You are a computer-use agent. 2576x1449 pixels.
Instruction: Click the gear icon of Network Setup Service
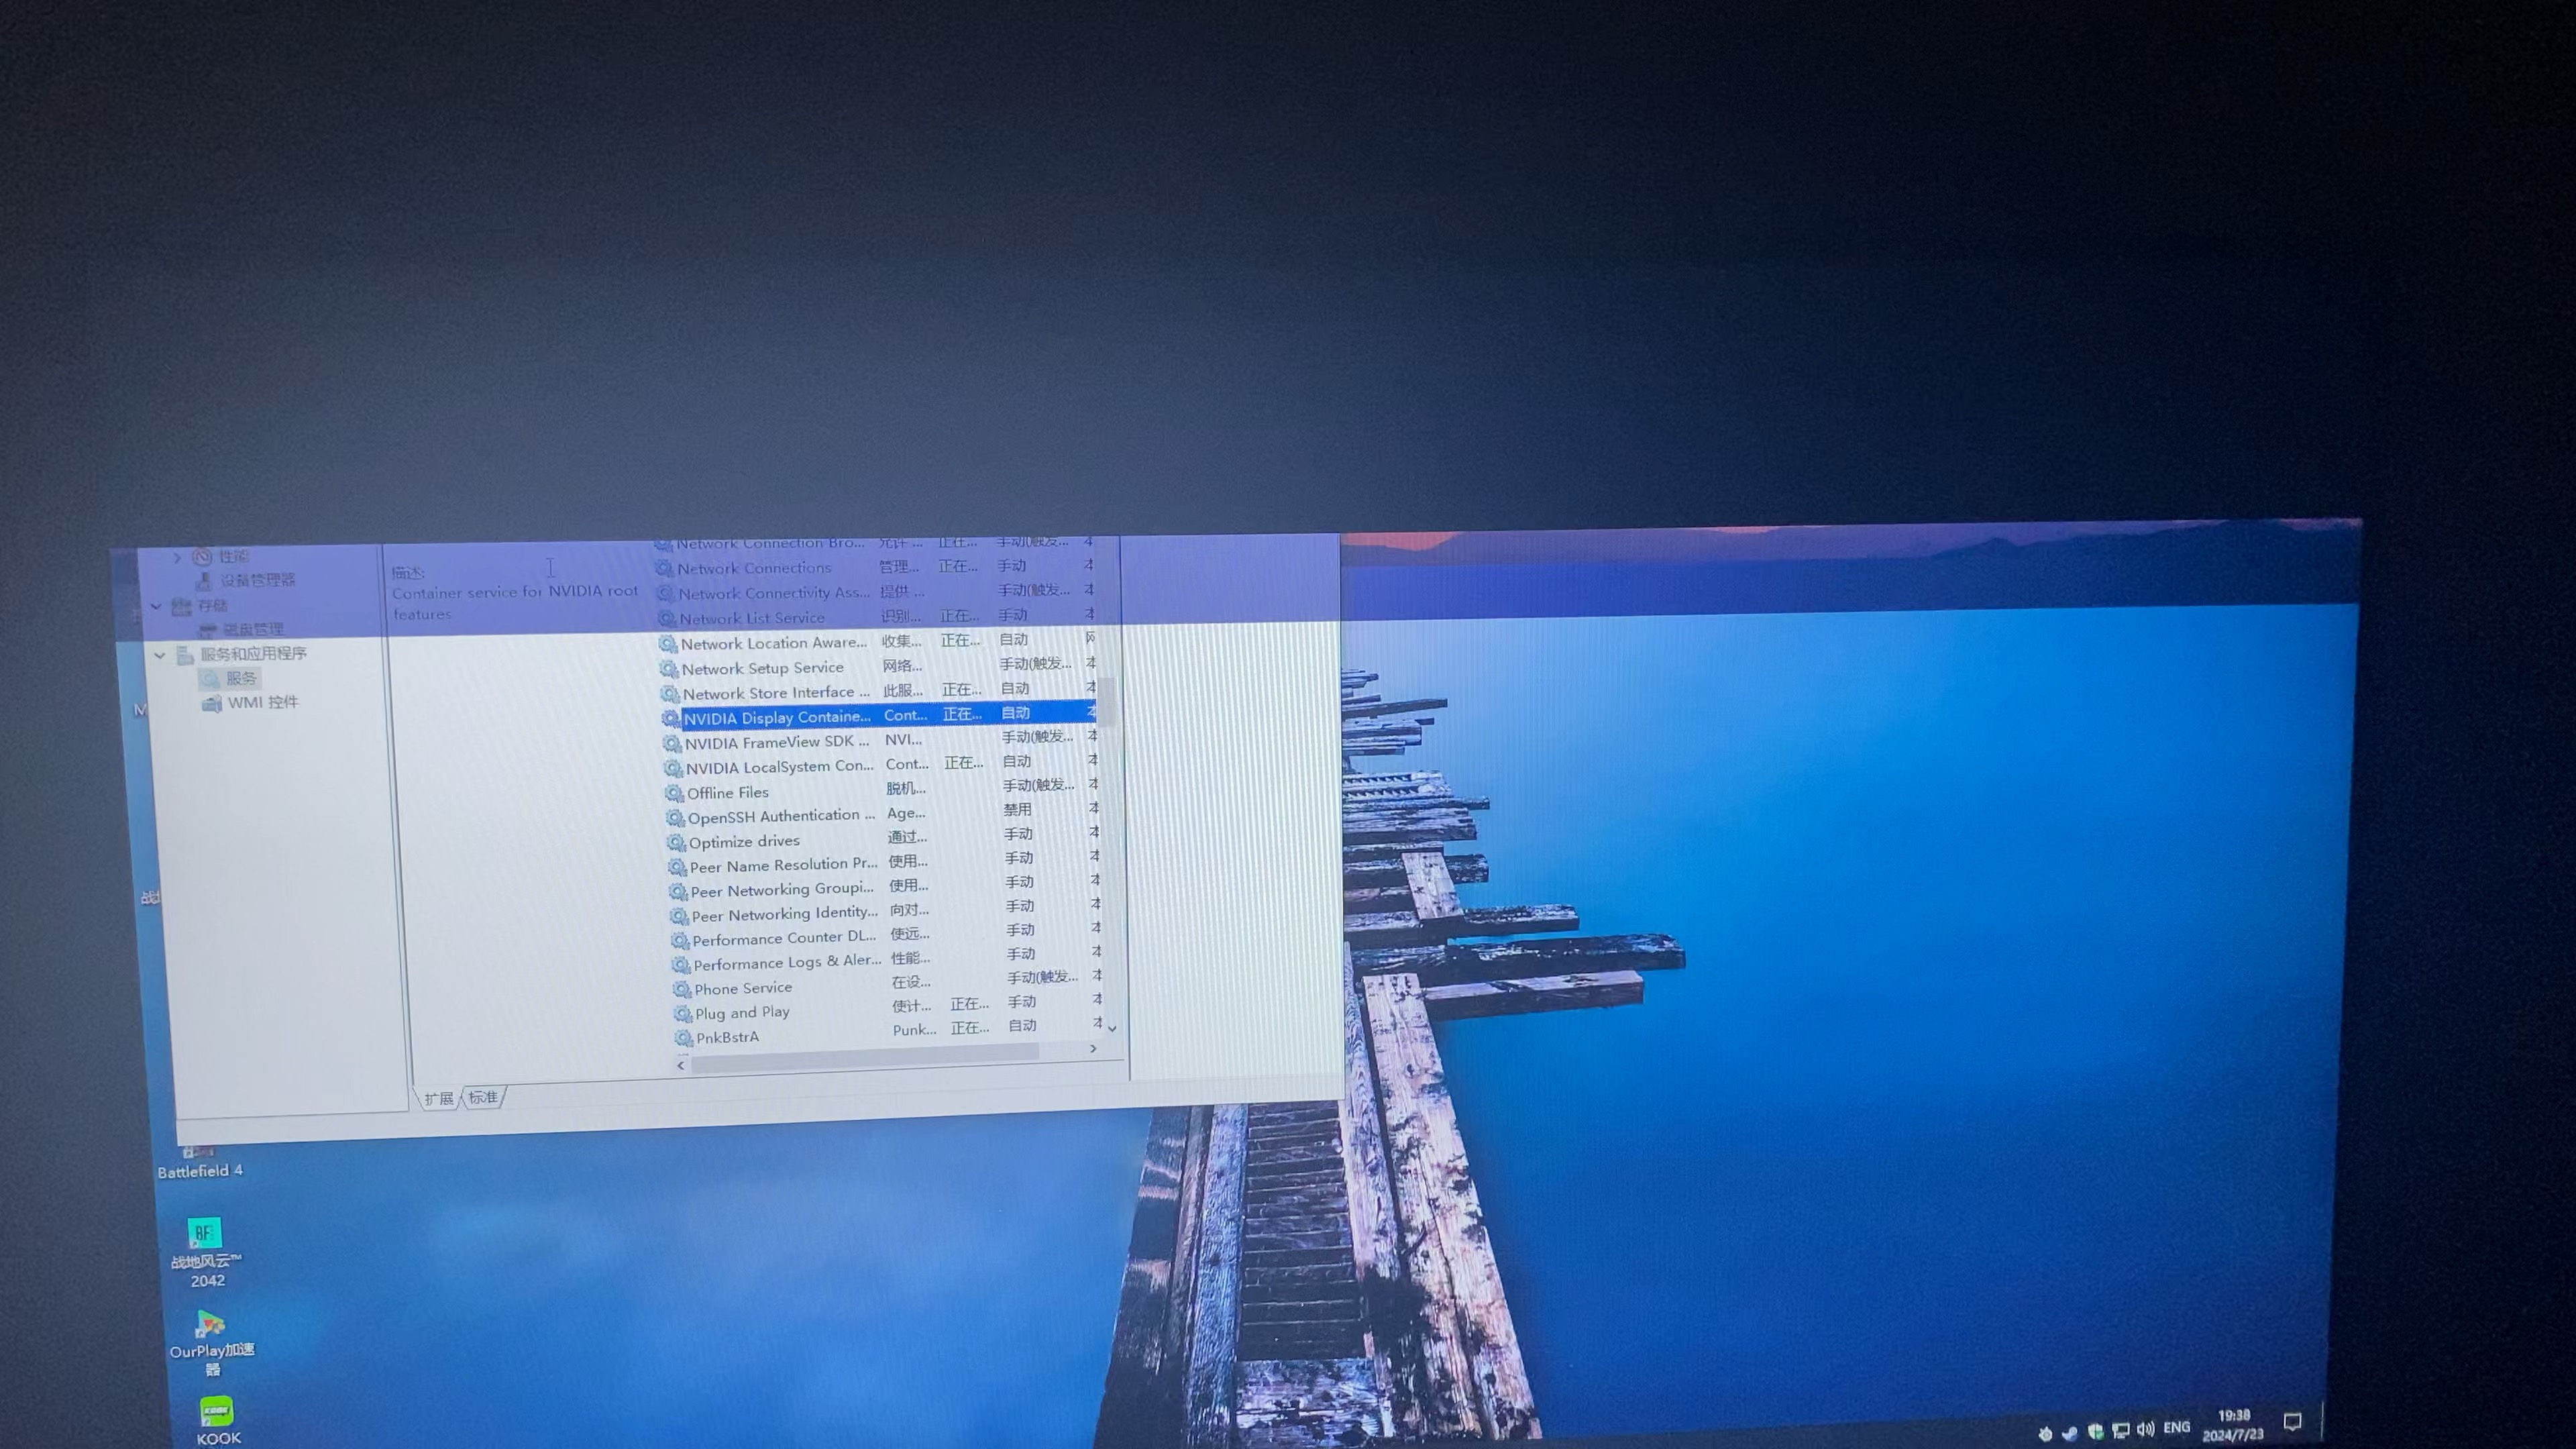point(669,668)
